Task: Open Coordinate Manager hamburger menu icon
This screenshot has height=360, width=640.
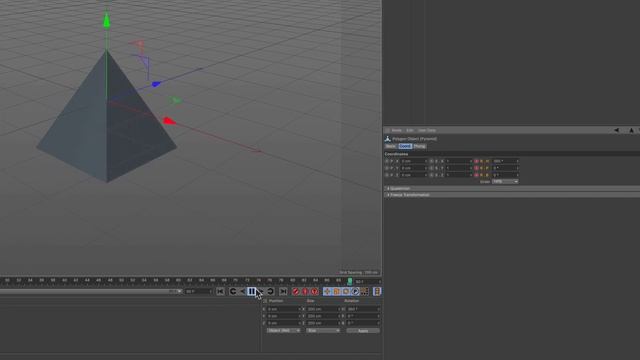Action: pyautogui.click(x=264, y=301)
